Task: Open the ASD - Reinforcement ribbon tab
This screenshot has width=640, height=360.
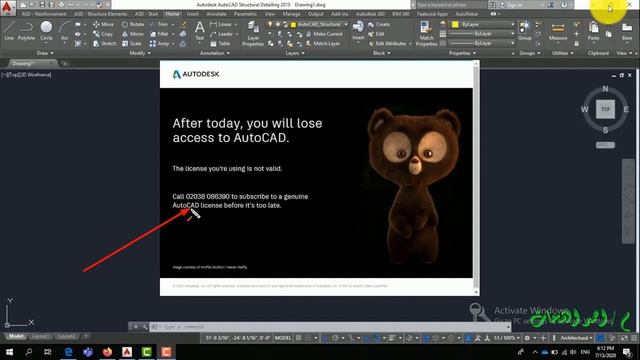Action: [44, 14]
